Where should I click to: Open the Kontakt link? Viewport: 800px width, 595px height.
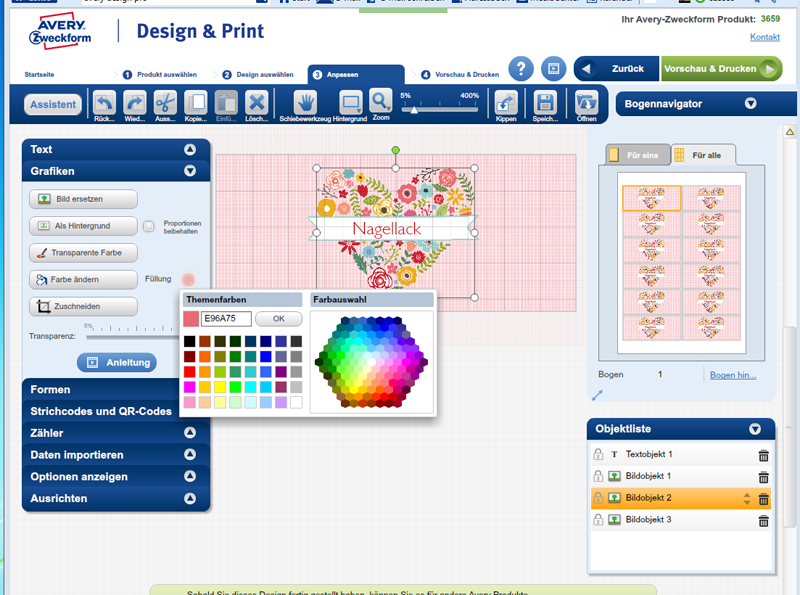[x=765, y=37]
